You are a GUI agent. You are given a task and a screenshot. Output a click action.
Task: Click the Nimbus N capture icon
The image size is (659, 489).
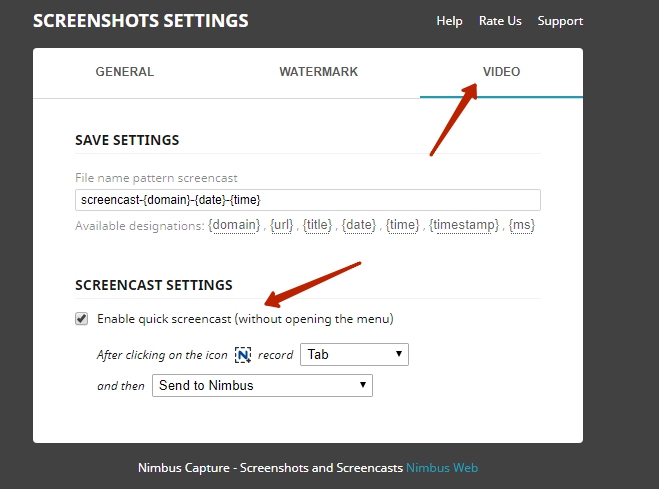(x=243, y=355)
